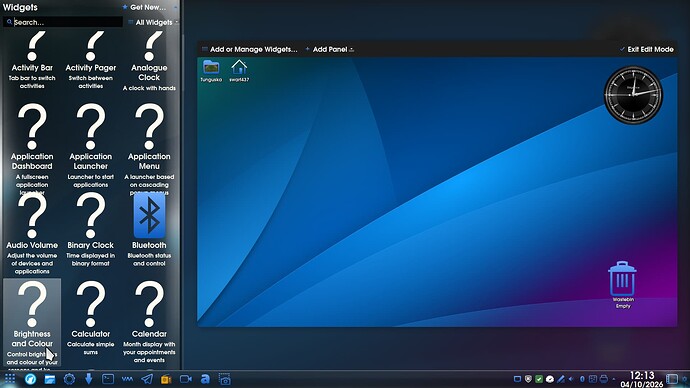
Task: Open the video camera taskbar icon
Action: pos(186,379)
